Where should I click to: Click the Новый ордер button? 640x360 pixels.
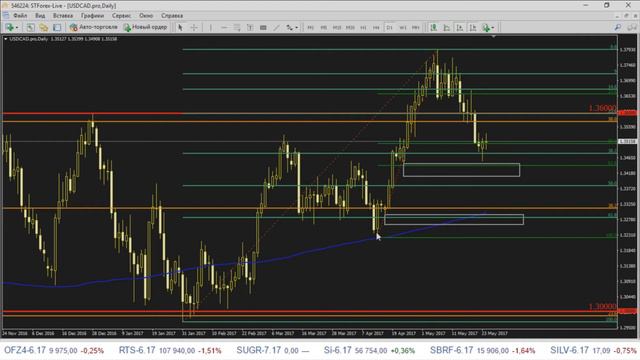tap(145, 27)
